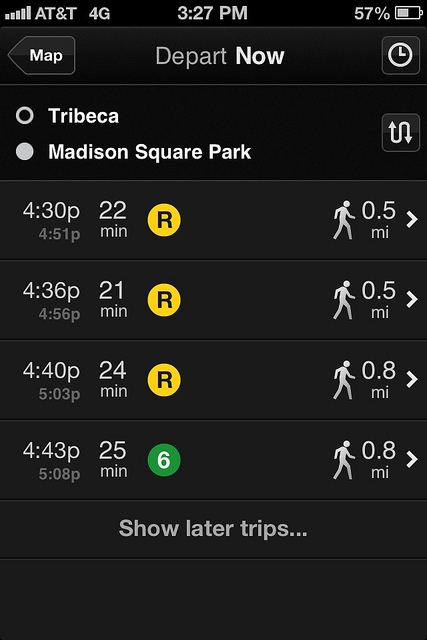Expand the 4:36p trip details chevron
Image resolution: width=427 pixels, height=640 pixels.
click(x=412, y=300)
